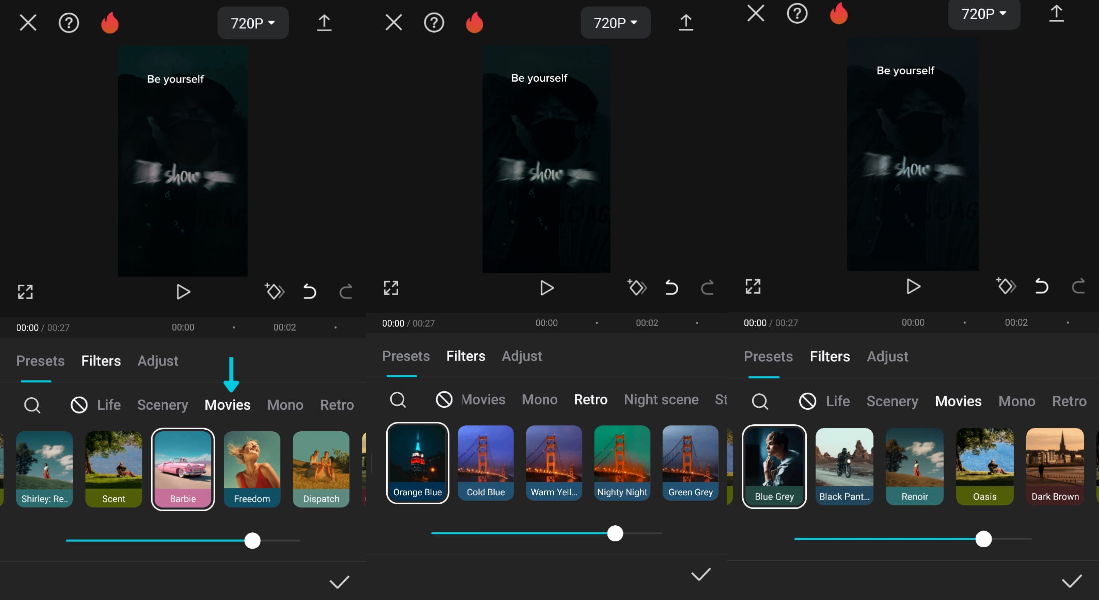Screen dimensions: 1100x600
Task: Apply Renoir filter
Action: click(x=915, y=466)
